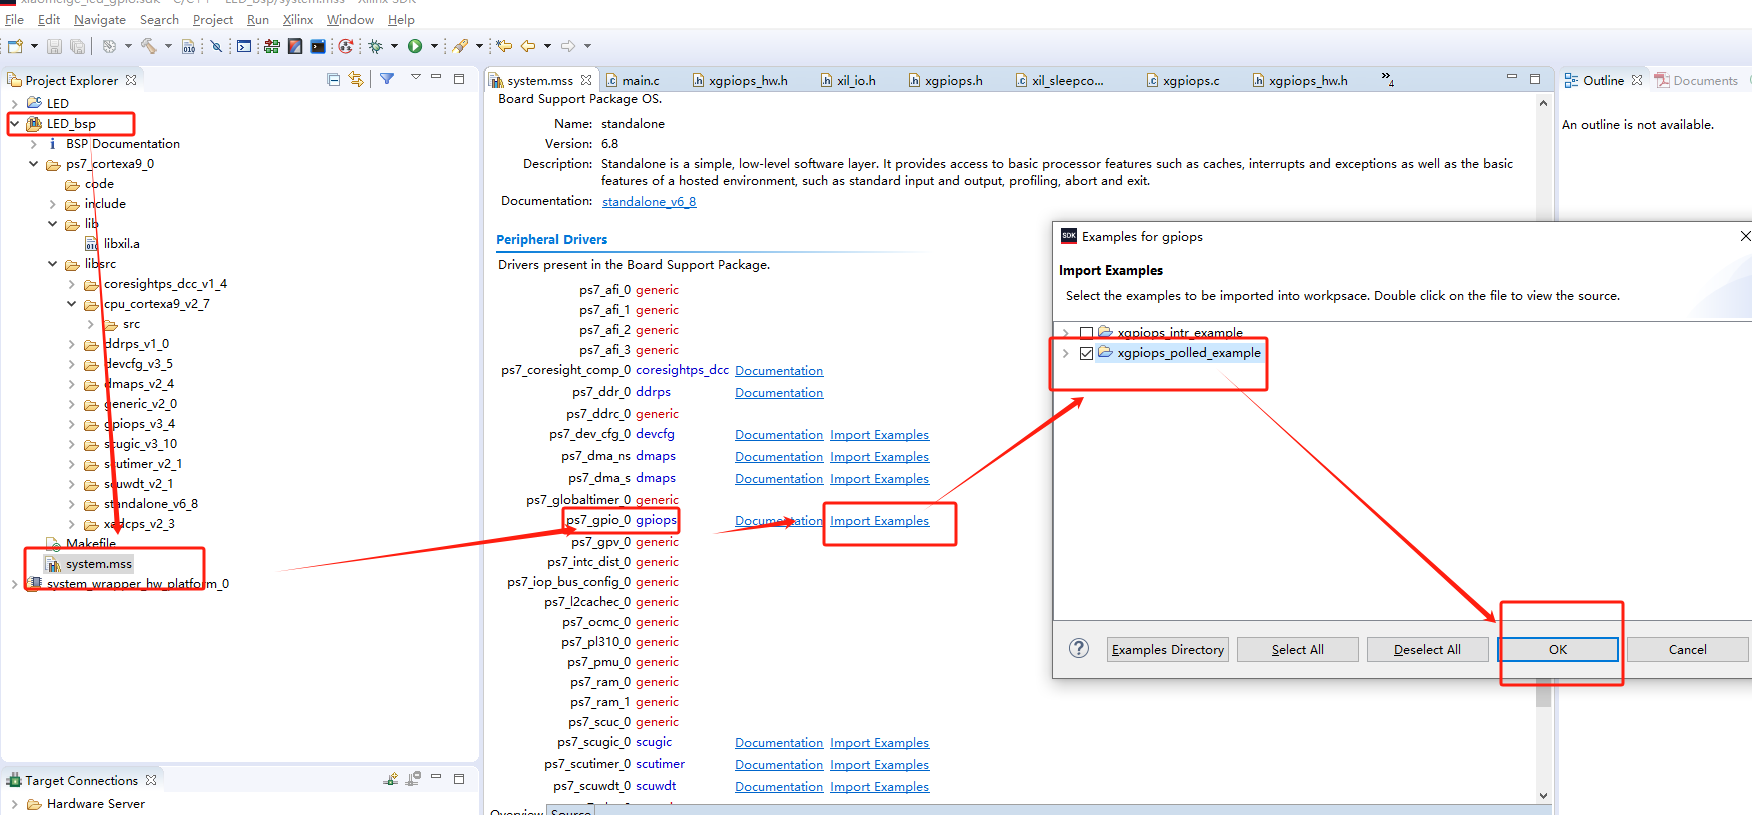Click the Back arrow navigation icon
Viewport: 1752px width, 815px height.
[528, 46]
